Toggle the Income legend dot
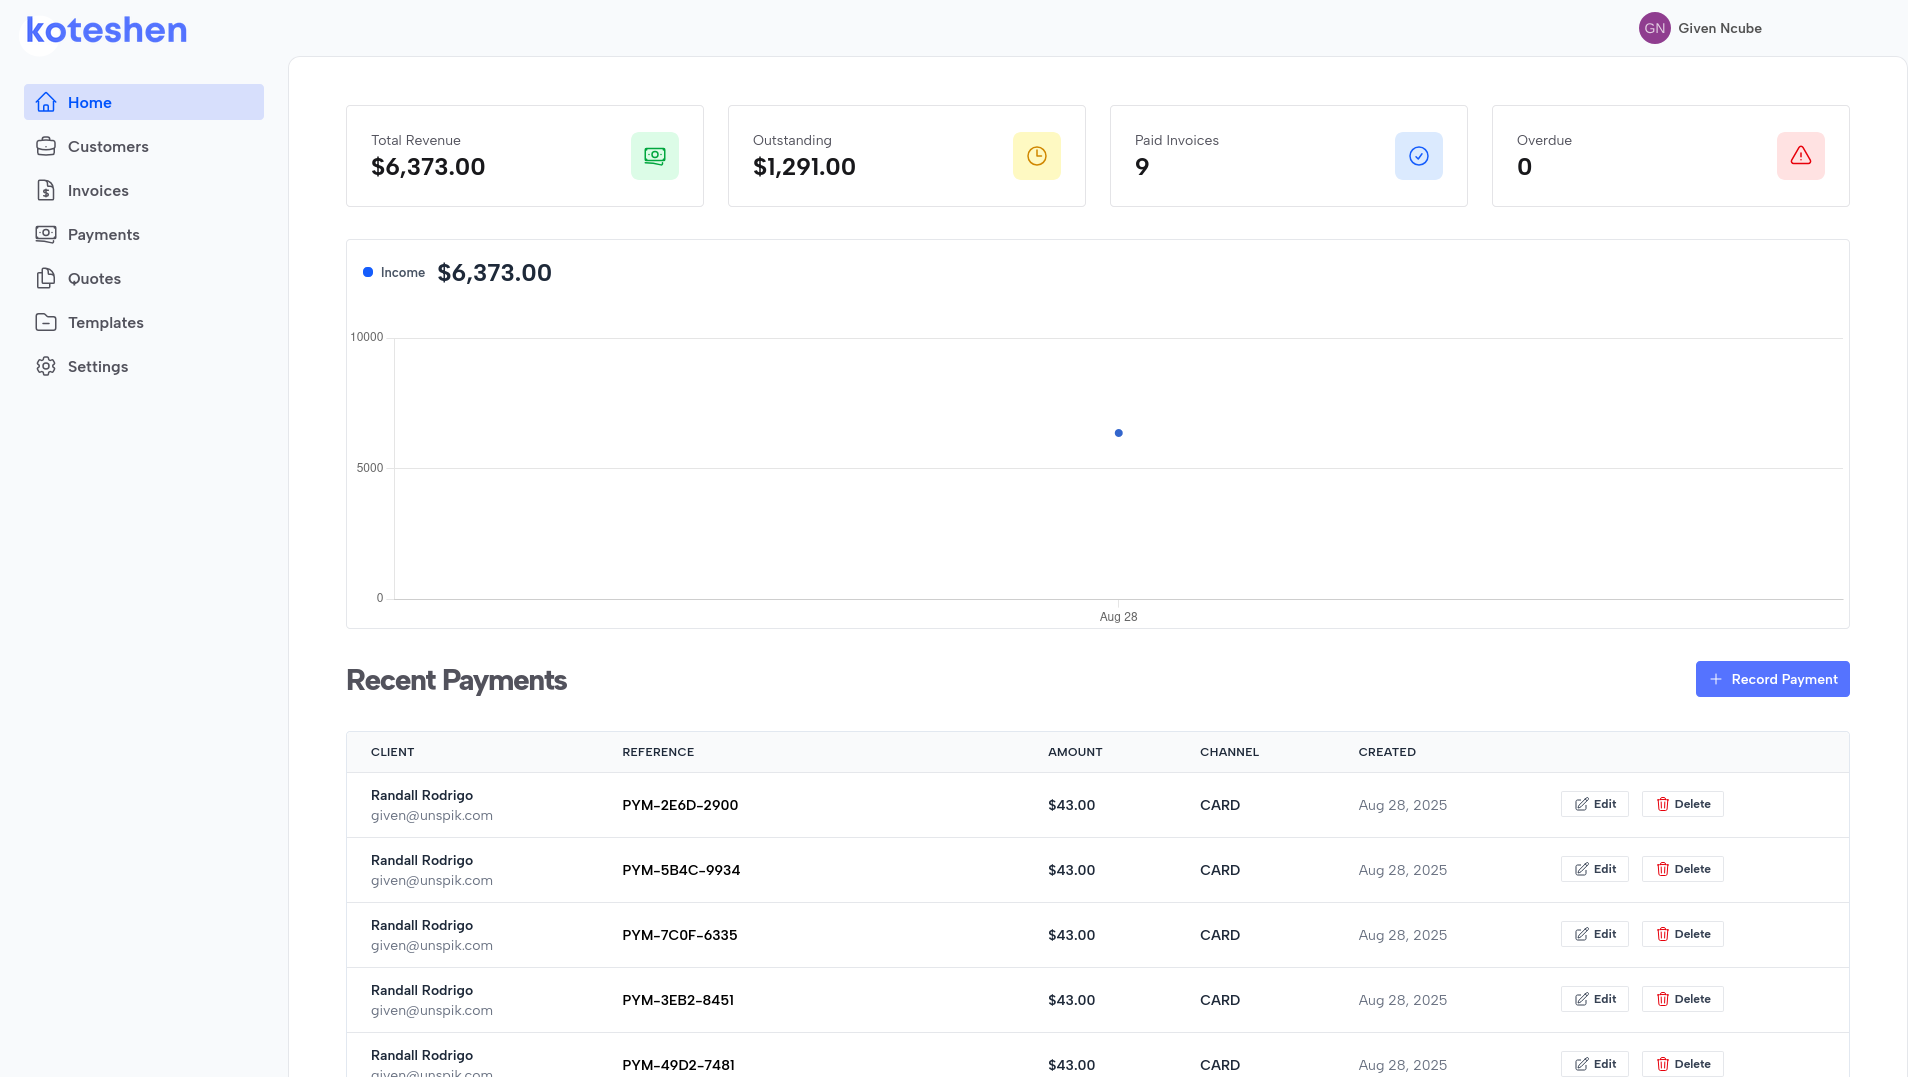This screenshot has height=1077, width=1908. 368,272
